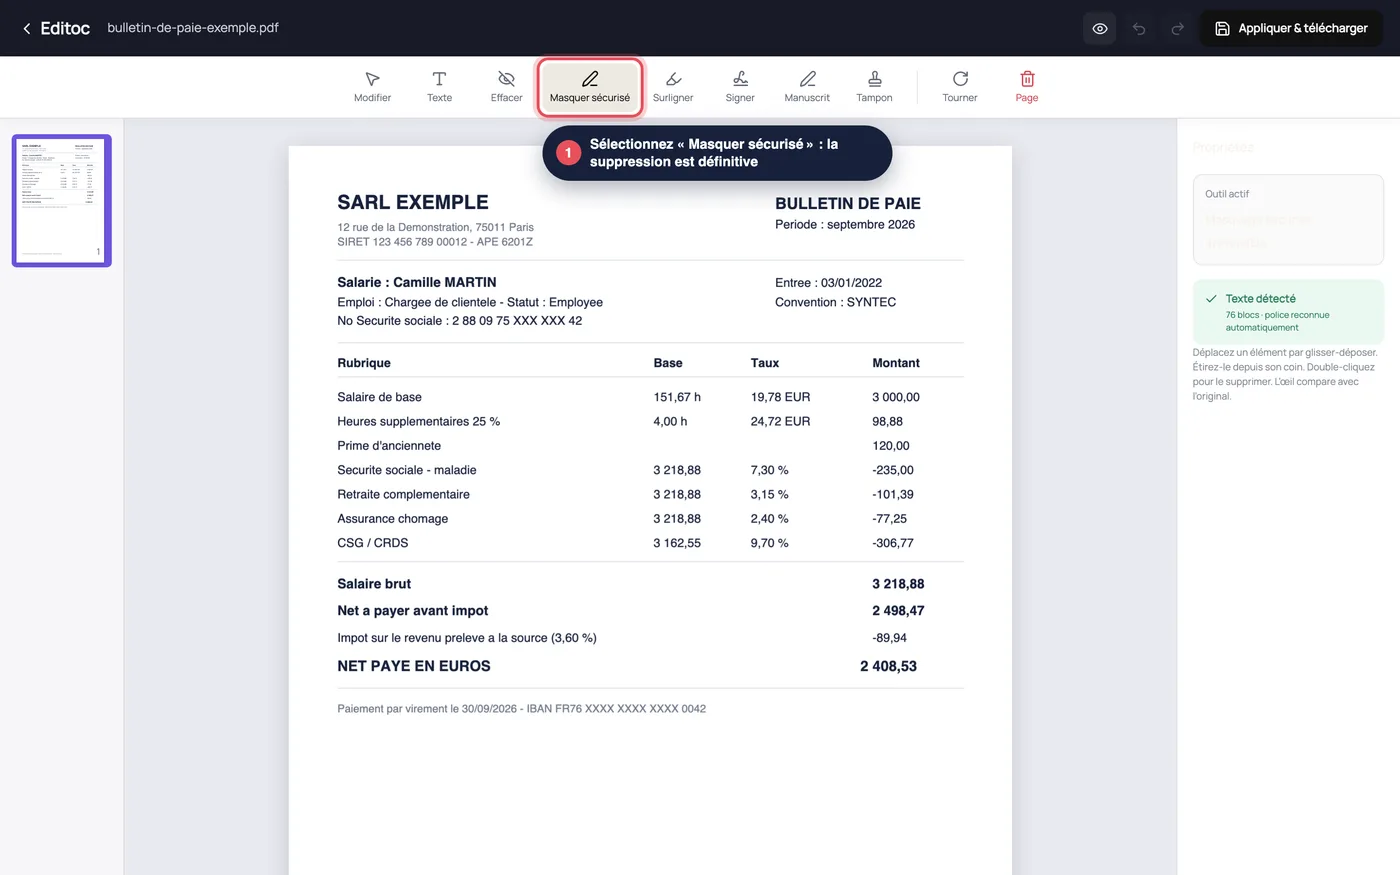Undo the last action
1400x875 pixels.
[1139, 28]
